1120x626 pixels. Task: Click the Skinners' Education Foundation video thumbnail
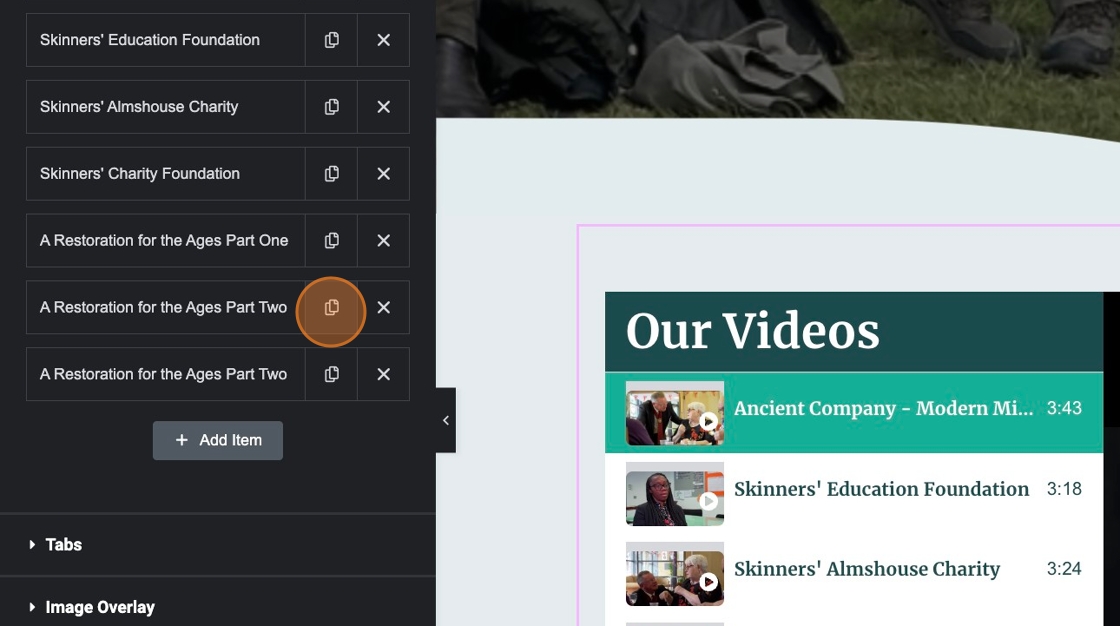click(675, 494)
